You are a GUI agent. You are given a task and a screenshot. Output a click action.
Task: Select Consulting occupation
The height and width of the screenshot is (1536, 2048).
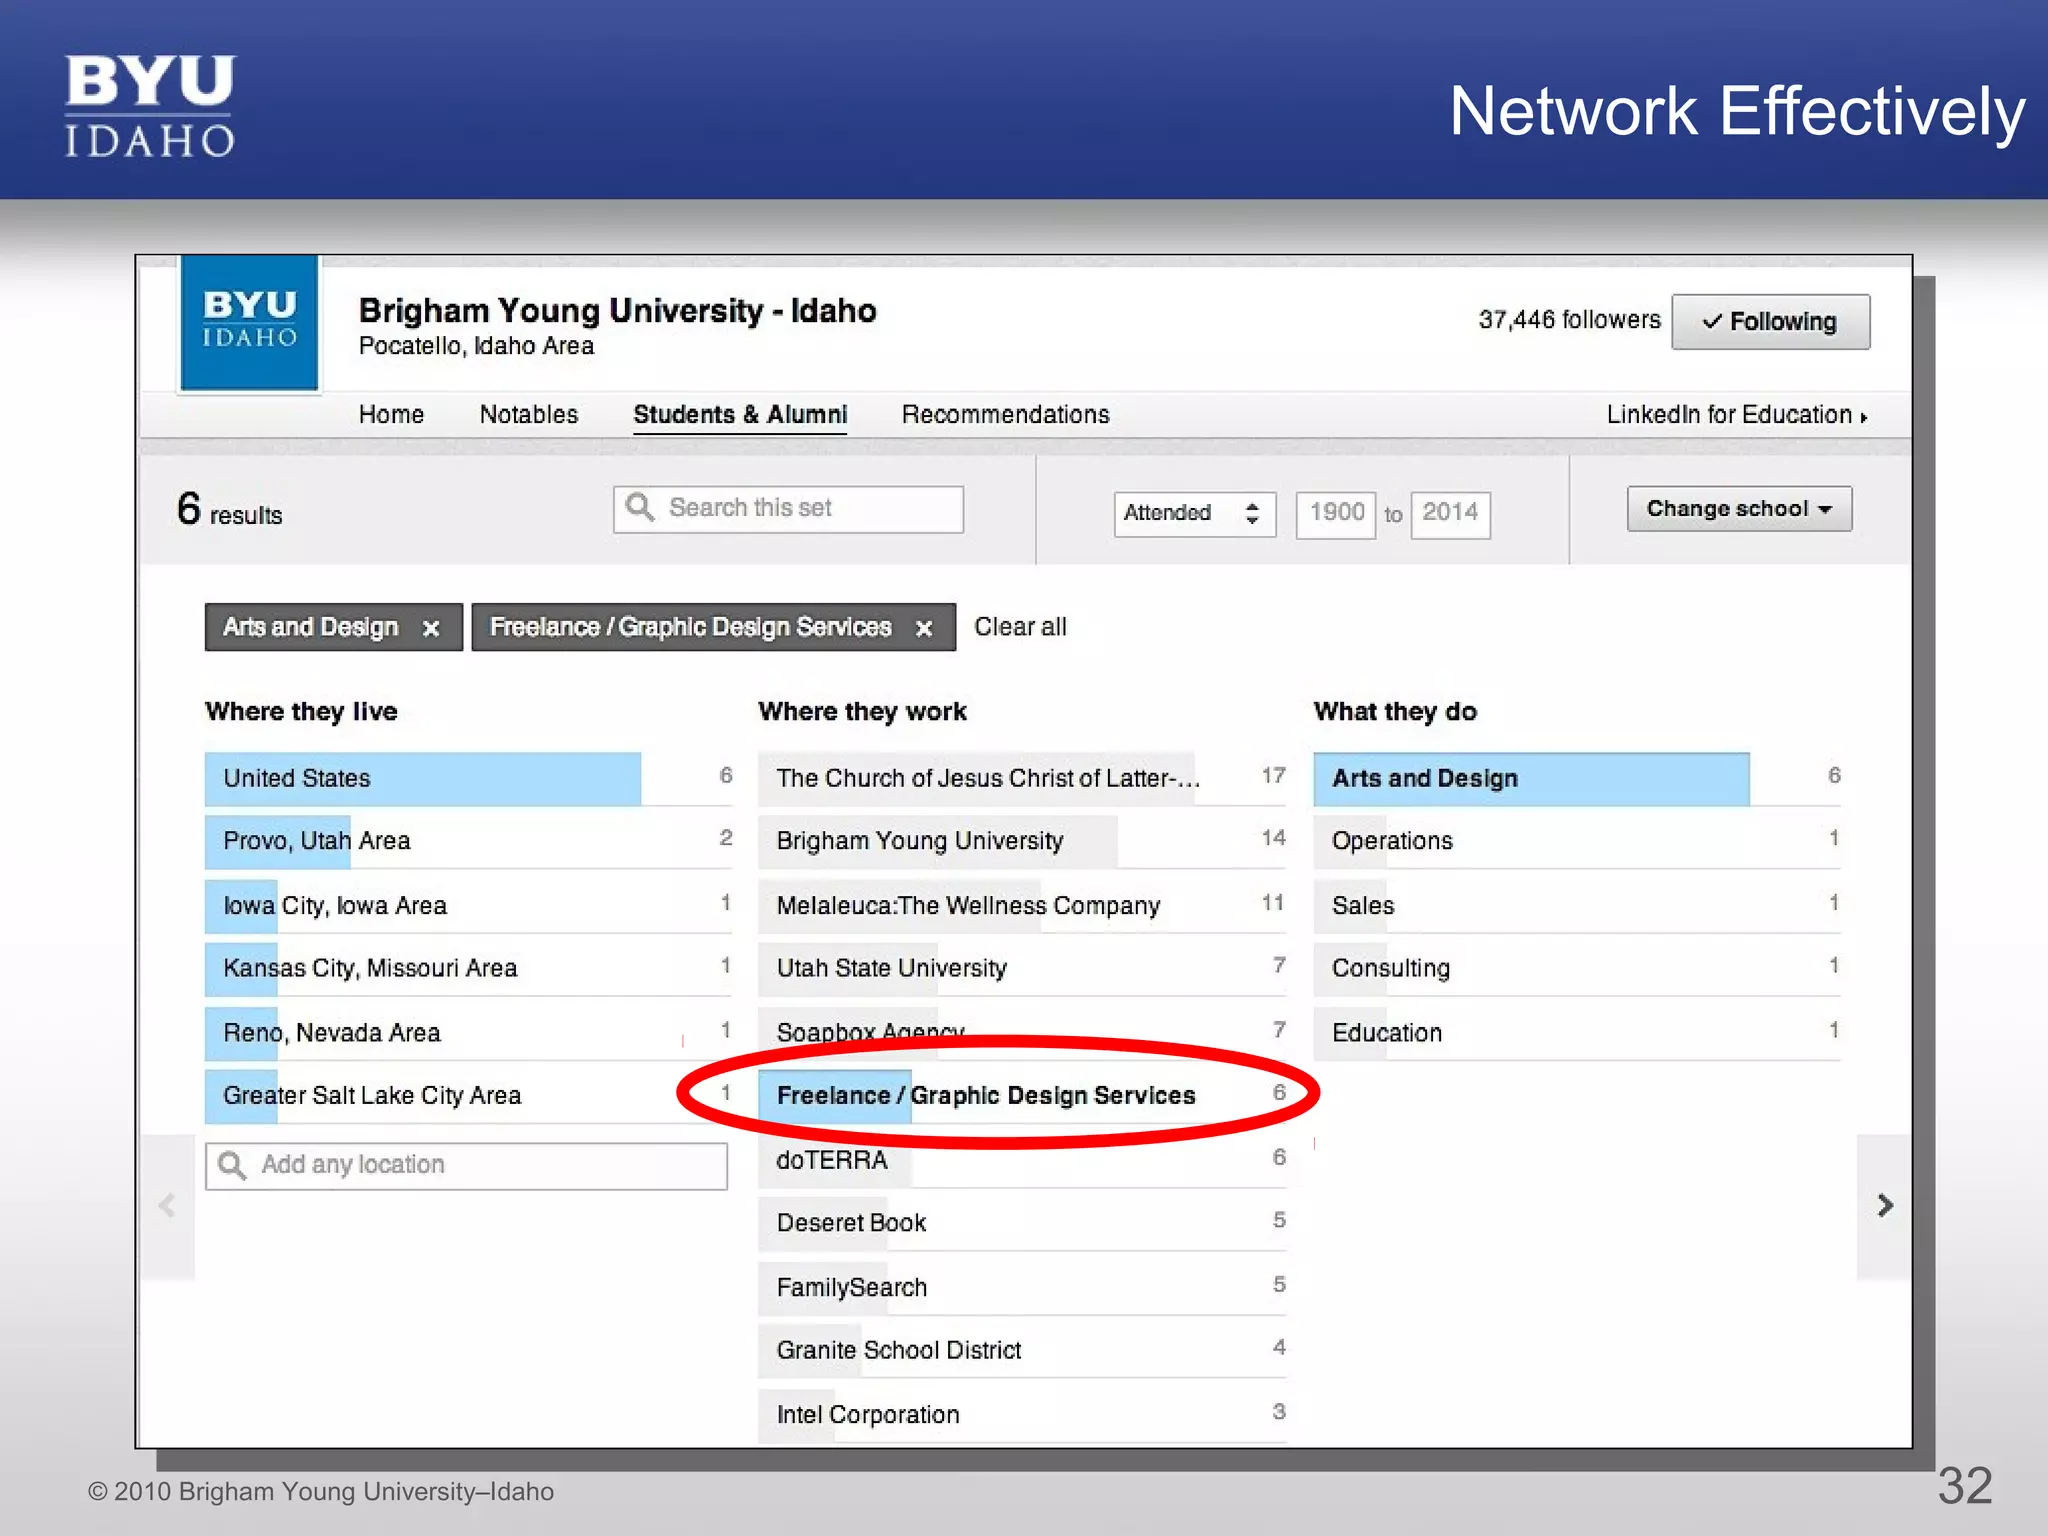(1577, 968)
